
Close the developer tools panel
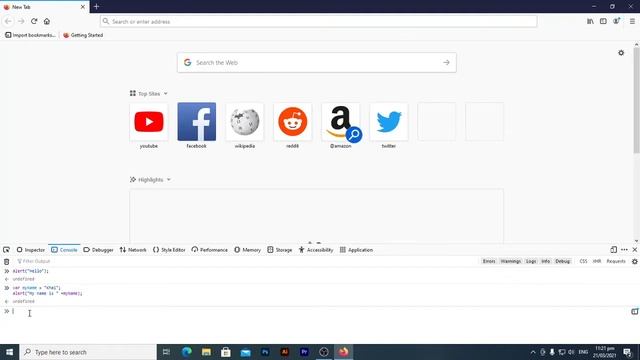(635, 250)
